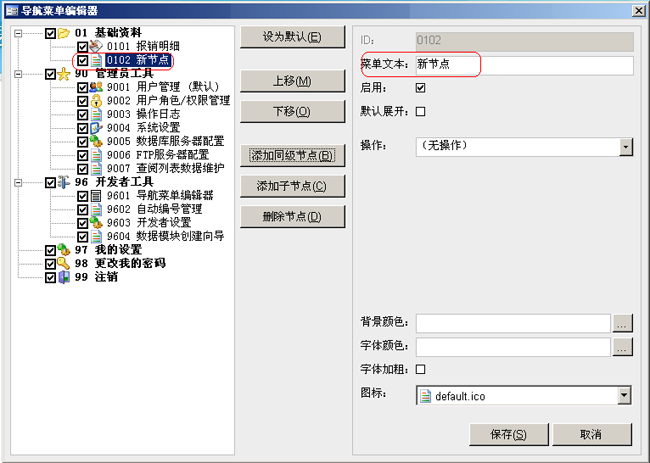Image resolution: width=650 pixels, height=463 pixels.
Task: Select tree row 9002 用户角色/权限管理
Action: tap(168, 101)
